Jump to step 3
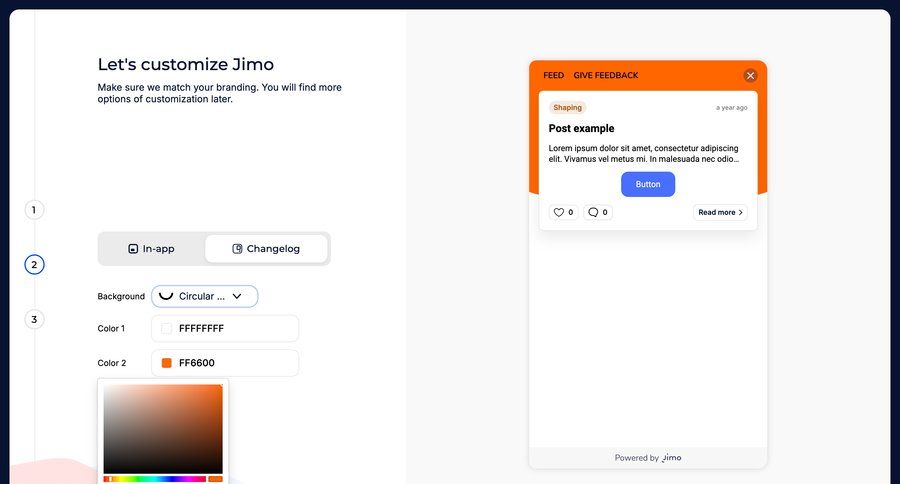This screenshot has width=900, height=484. pos(34,319)
